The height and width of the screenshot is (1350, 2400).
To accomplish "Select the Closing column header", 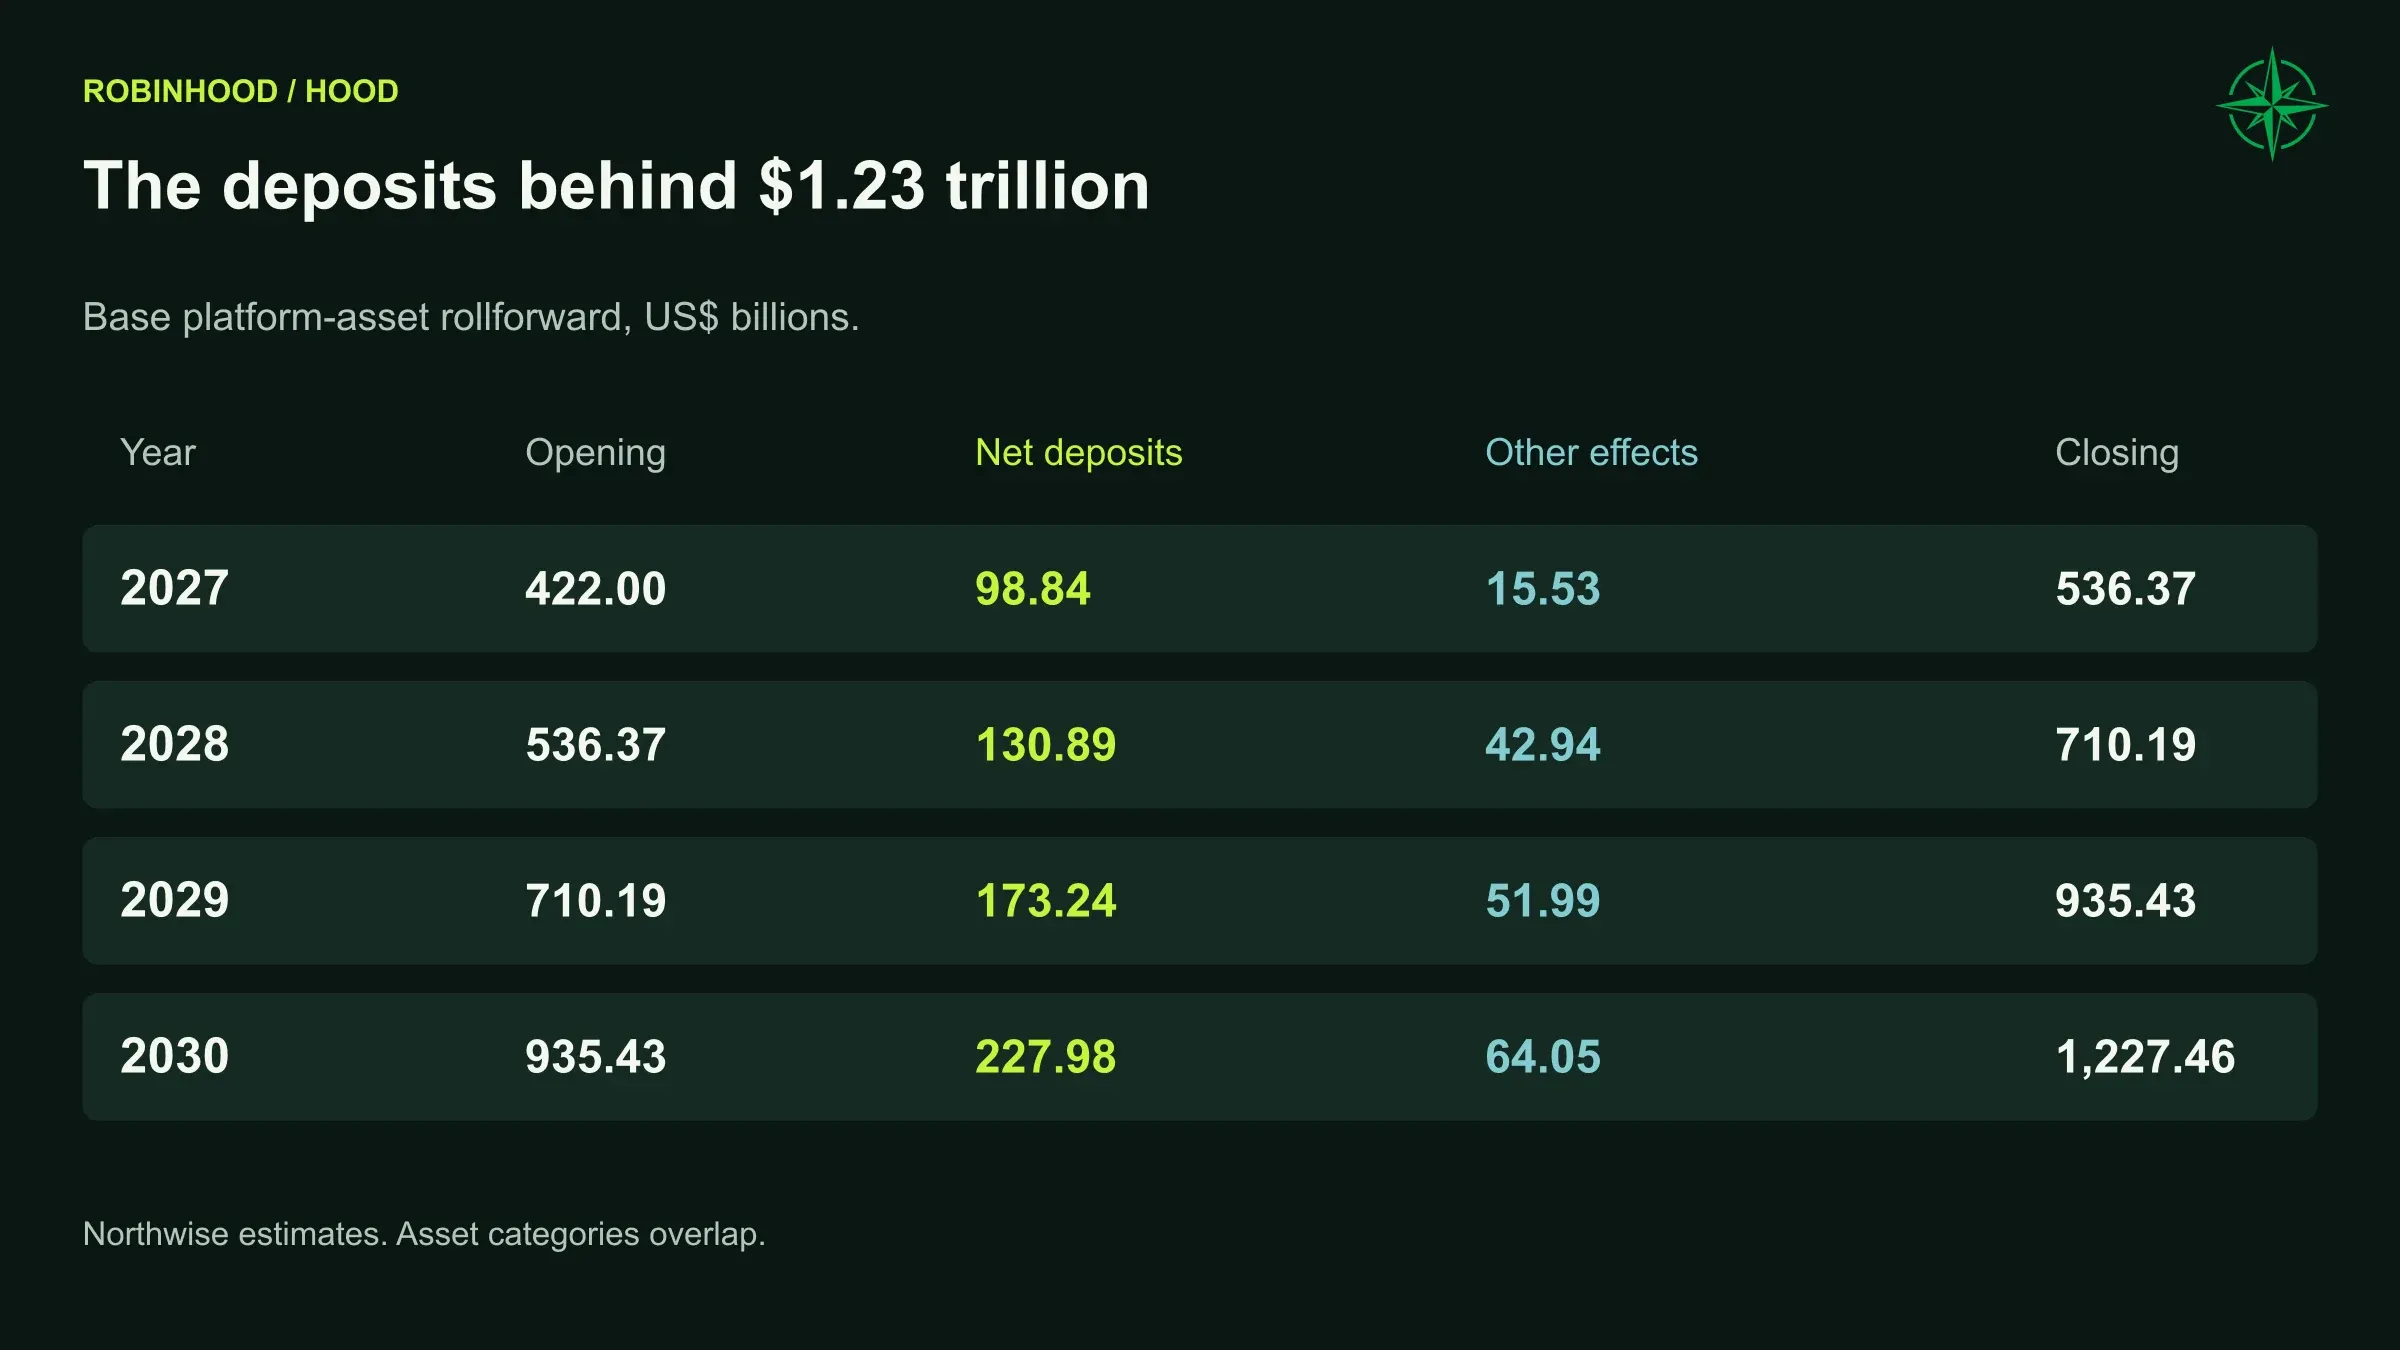I will pyautogui.click(x=2116, y=453).
